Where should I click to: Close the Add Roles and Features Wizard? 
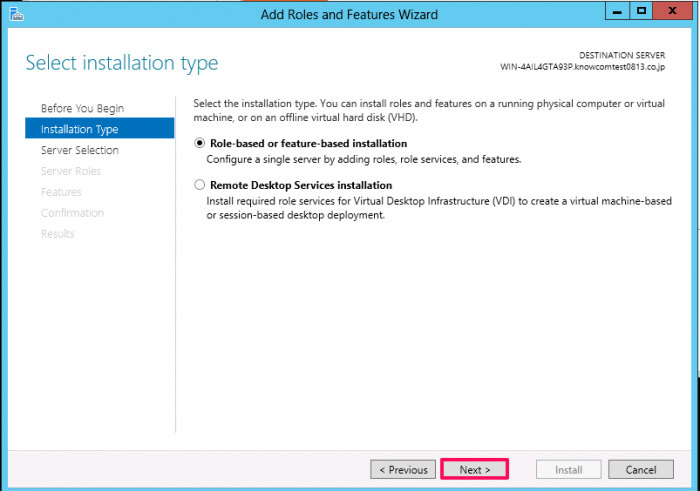[x=672, y=11]
